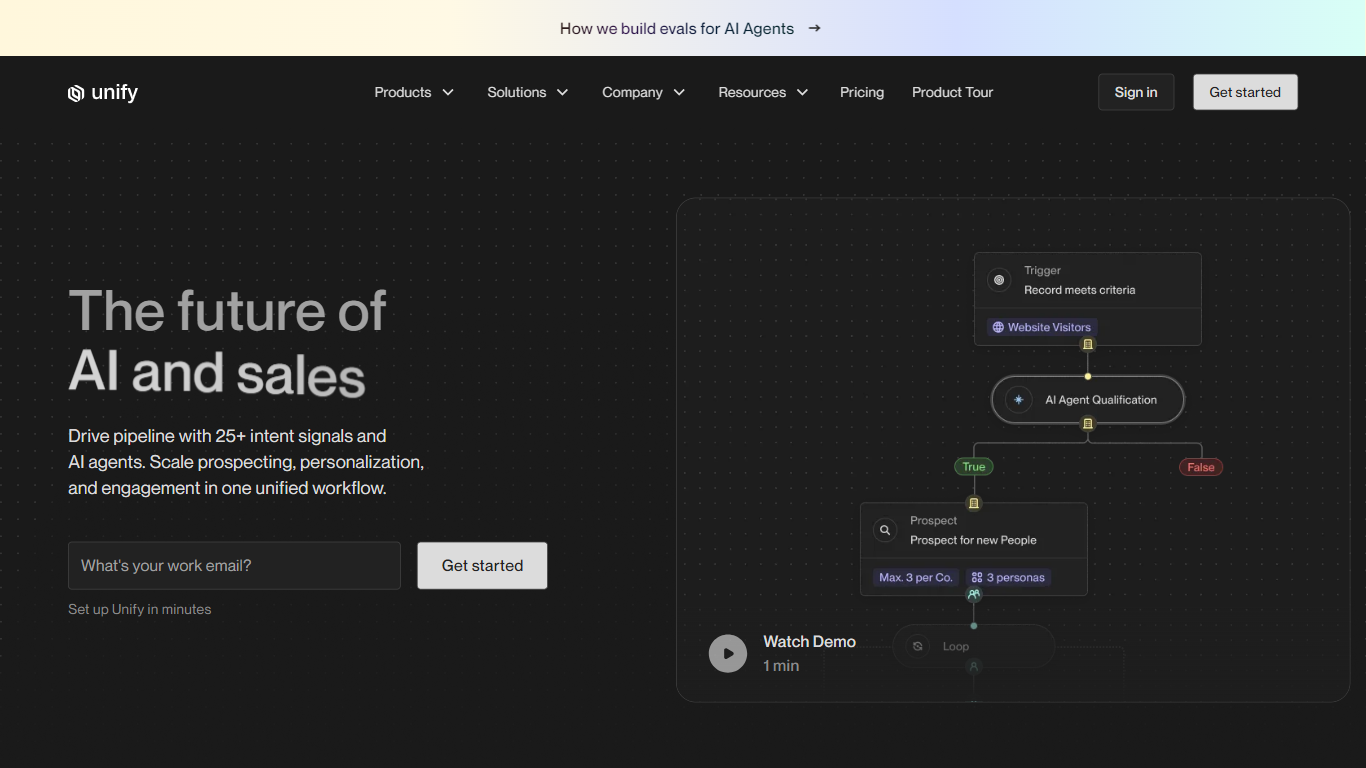Play the Watch Demo video
The image size is (1366, 768).
pyautogui.click(x=728, y=654)
